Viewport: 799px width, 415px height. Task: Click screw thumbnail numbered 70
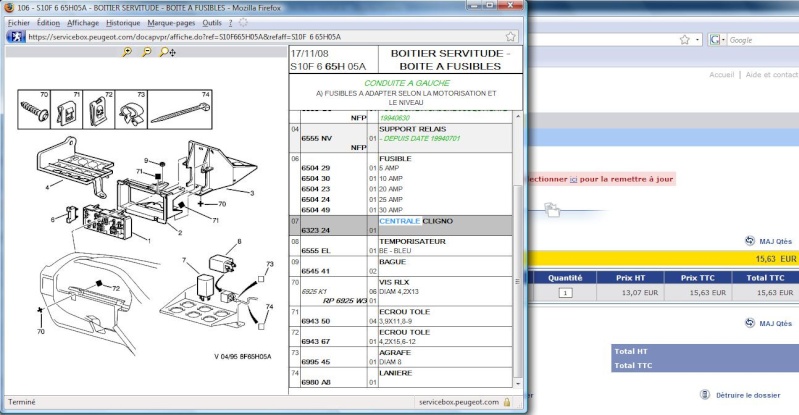tap(35, 110)
